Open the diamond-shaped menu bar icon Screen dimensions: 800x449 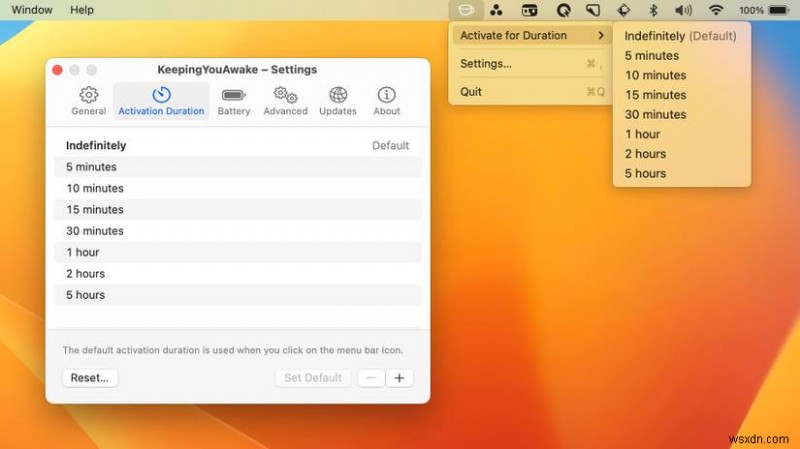623,10
